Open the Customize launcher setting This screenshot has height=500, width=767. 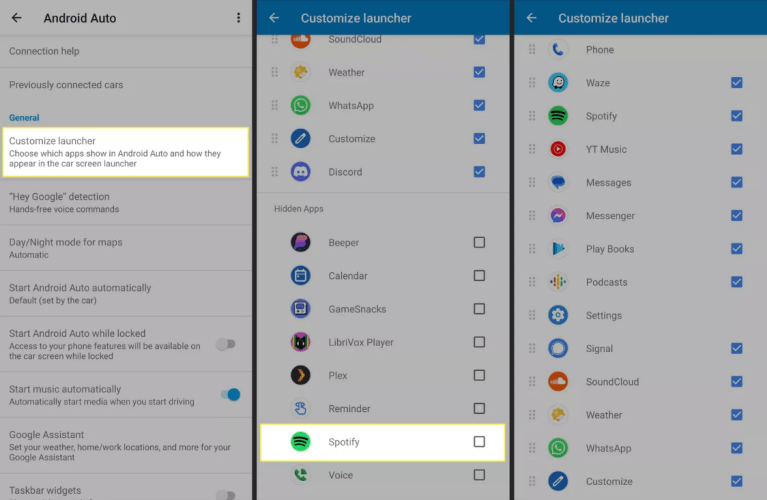[125, 152]
